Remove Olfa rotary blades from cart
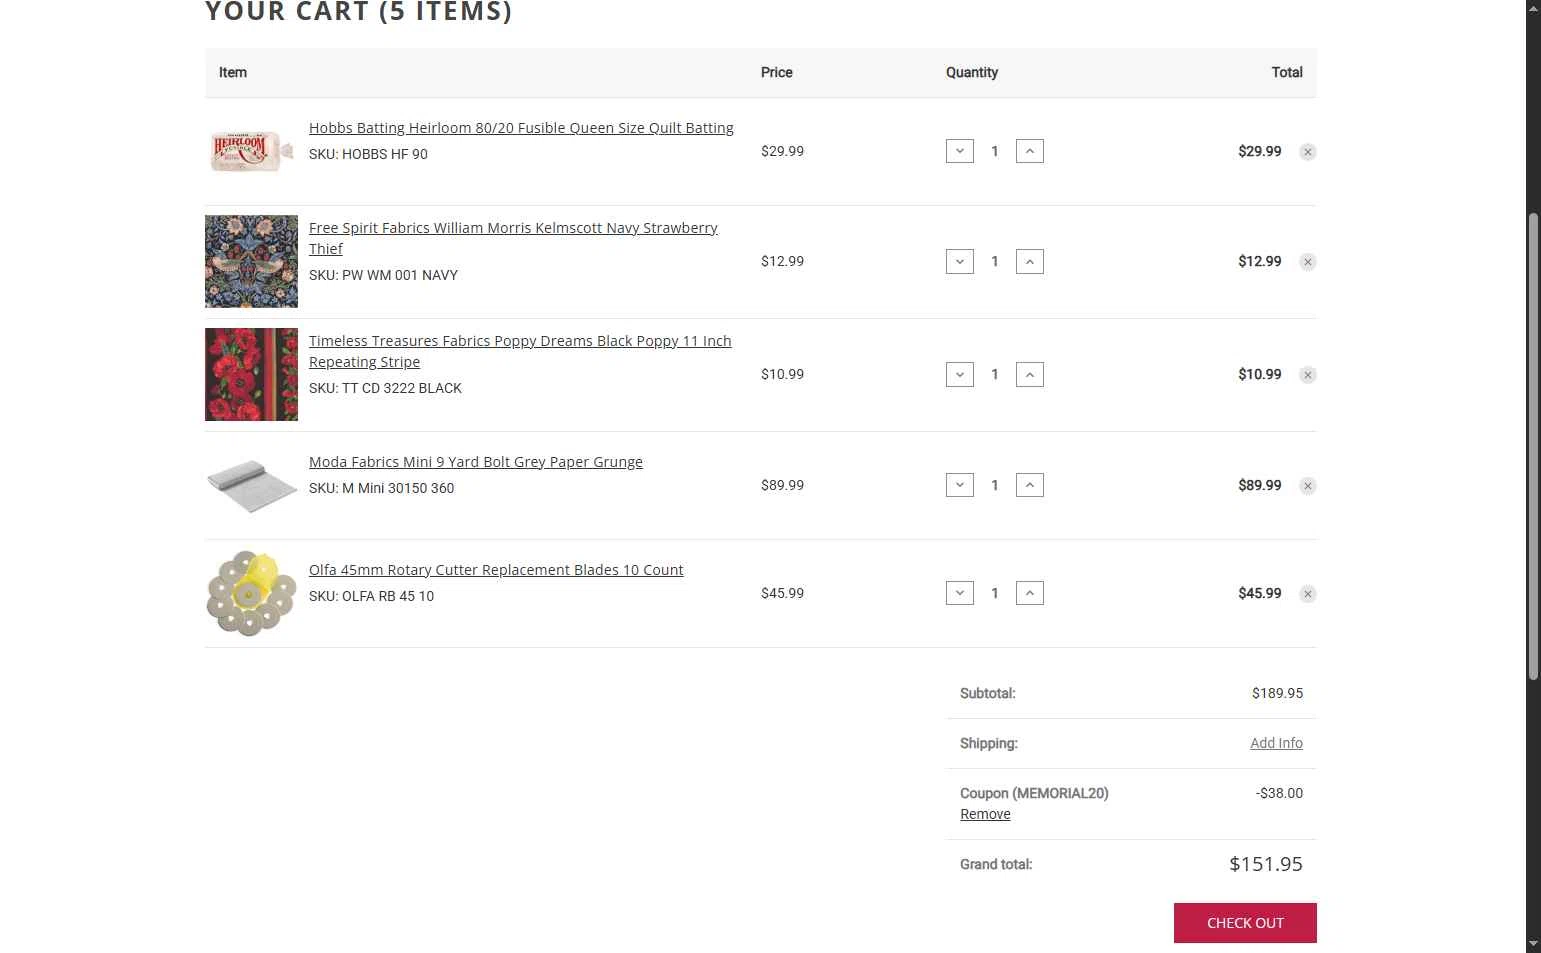1541x953 pixels. [1307, 594]
